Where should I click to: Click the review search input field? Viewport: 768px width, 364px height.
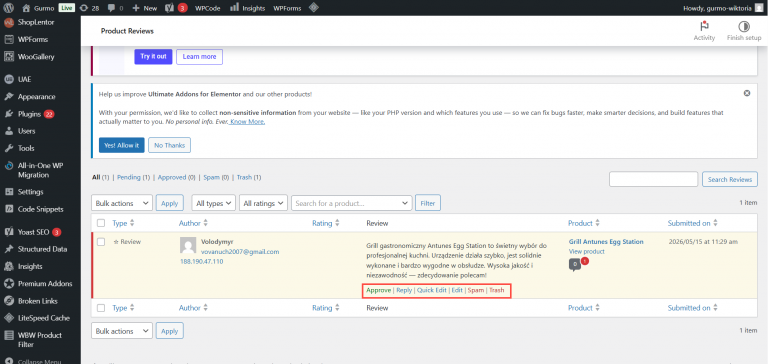pos(653,179)
